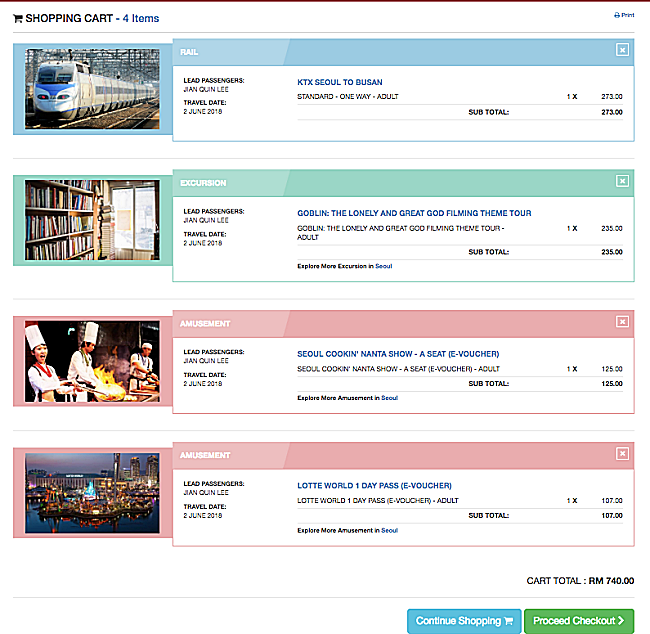Click the Lotte World night view thumbnail
Screen dimensions: 650x634
point(92,493)
